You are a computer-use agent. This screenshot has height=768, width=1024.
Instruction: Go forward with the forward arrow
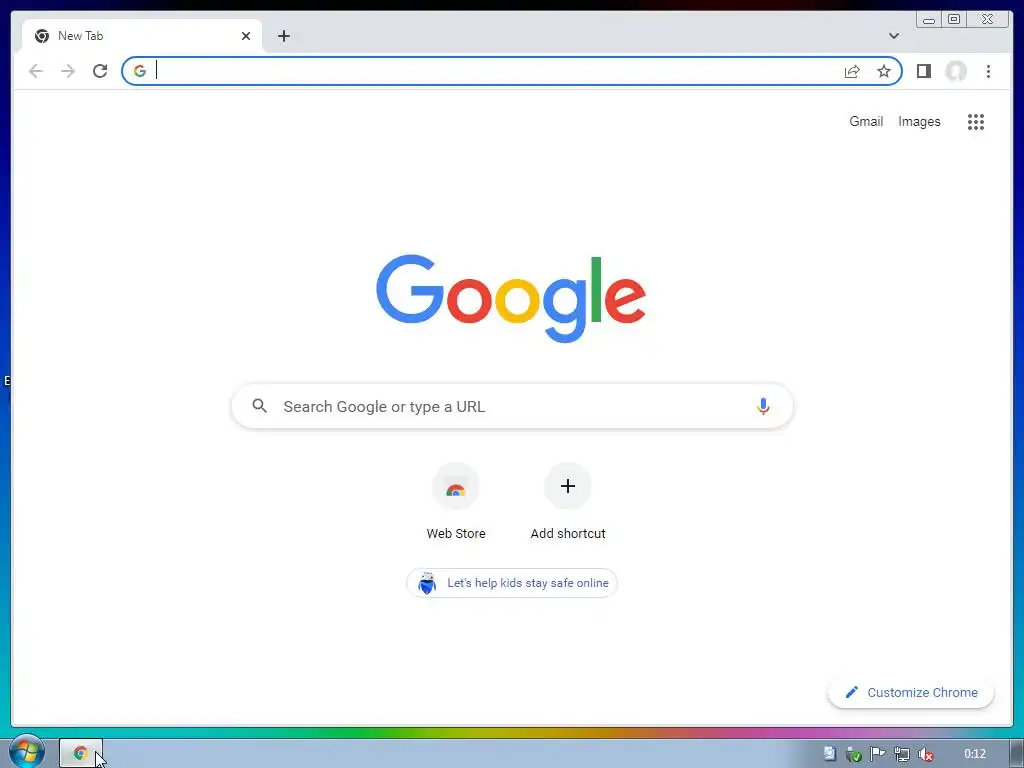68,71
